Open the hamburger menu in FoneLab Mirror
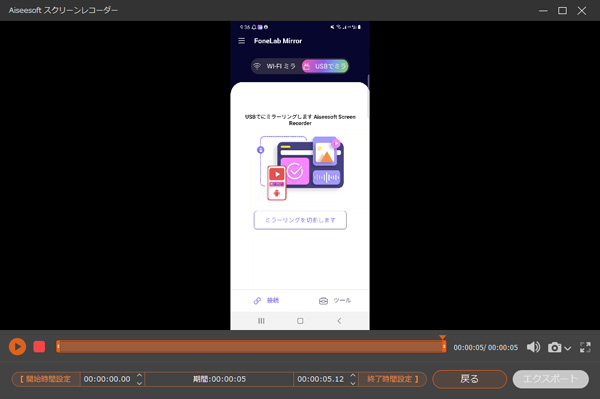This screenshot has height=399, width=600. tap(241, 41)
